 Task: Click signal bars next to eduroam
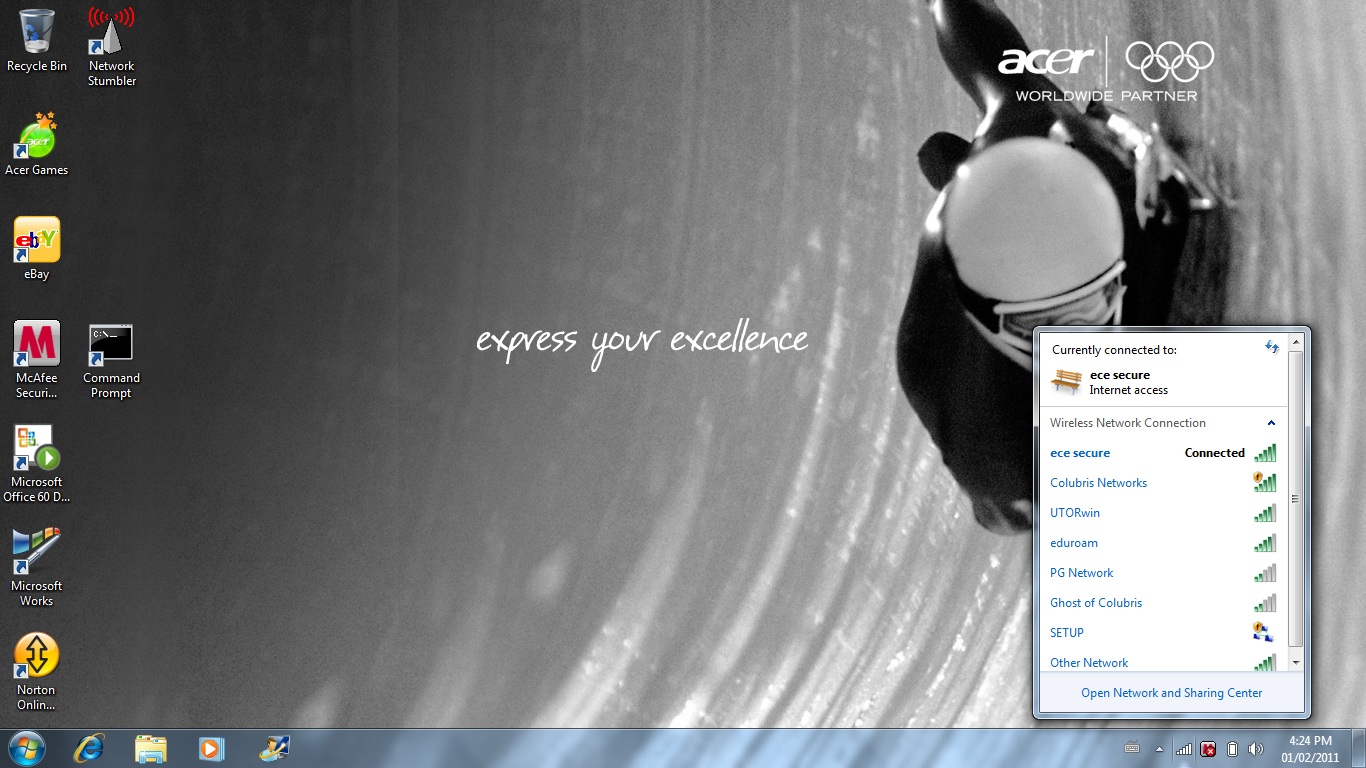pos(1265,543)
